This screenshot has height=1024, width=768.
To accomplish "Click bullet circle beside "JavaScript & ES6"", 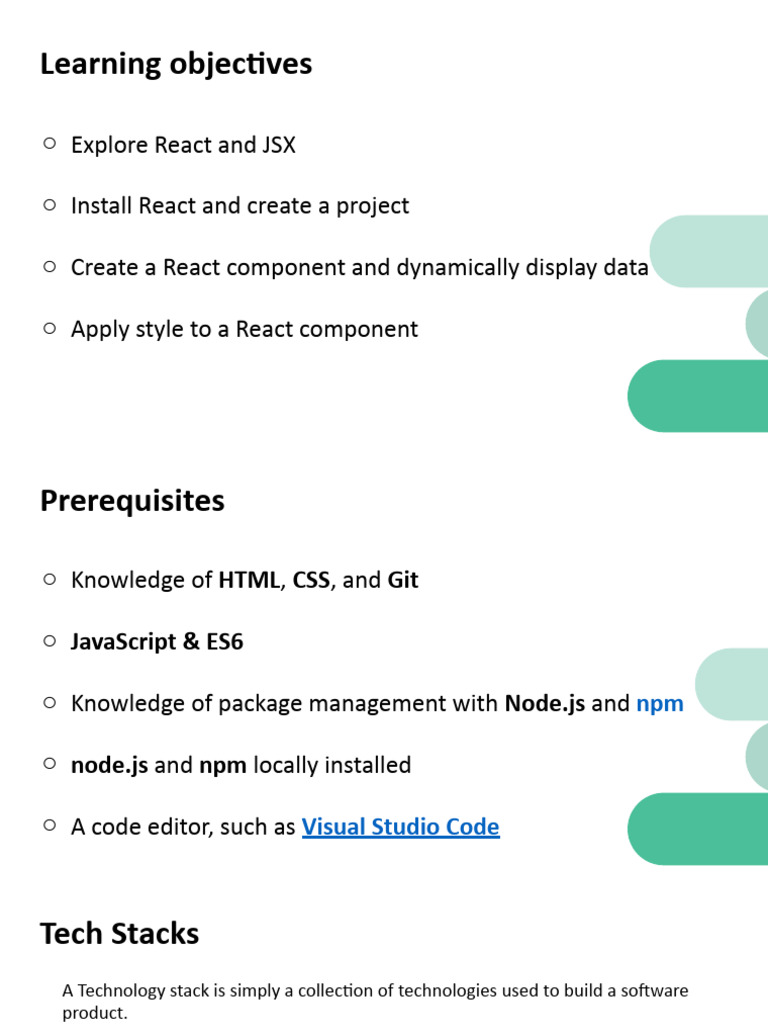I will pyautogui.click(x=49, y=641).
